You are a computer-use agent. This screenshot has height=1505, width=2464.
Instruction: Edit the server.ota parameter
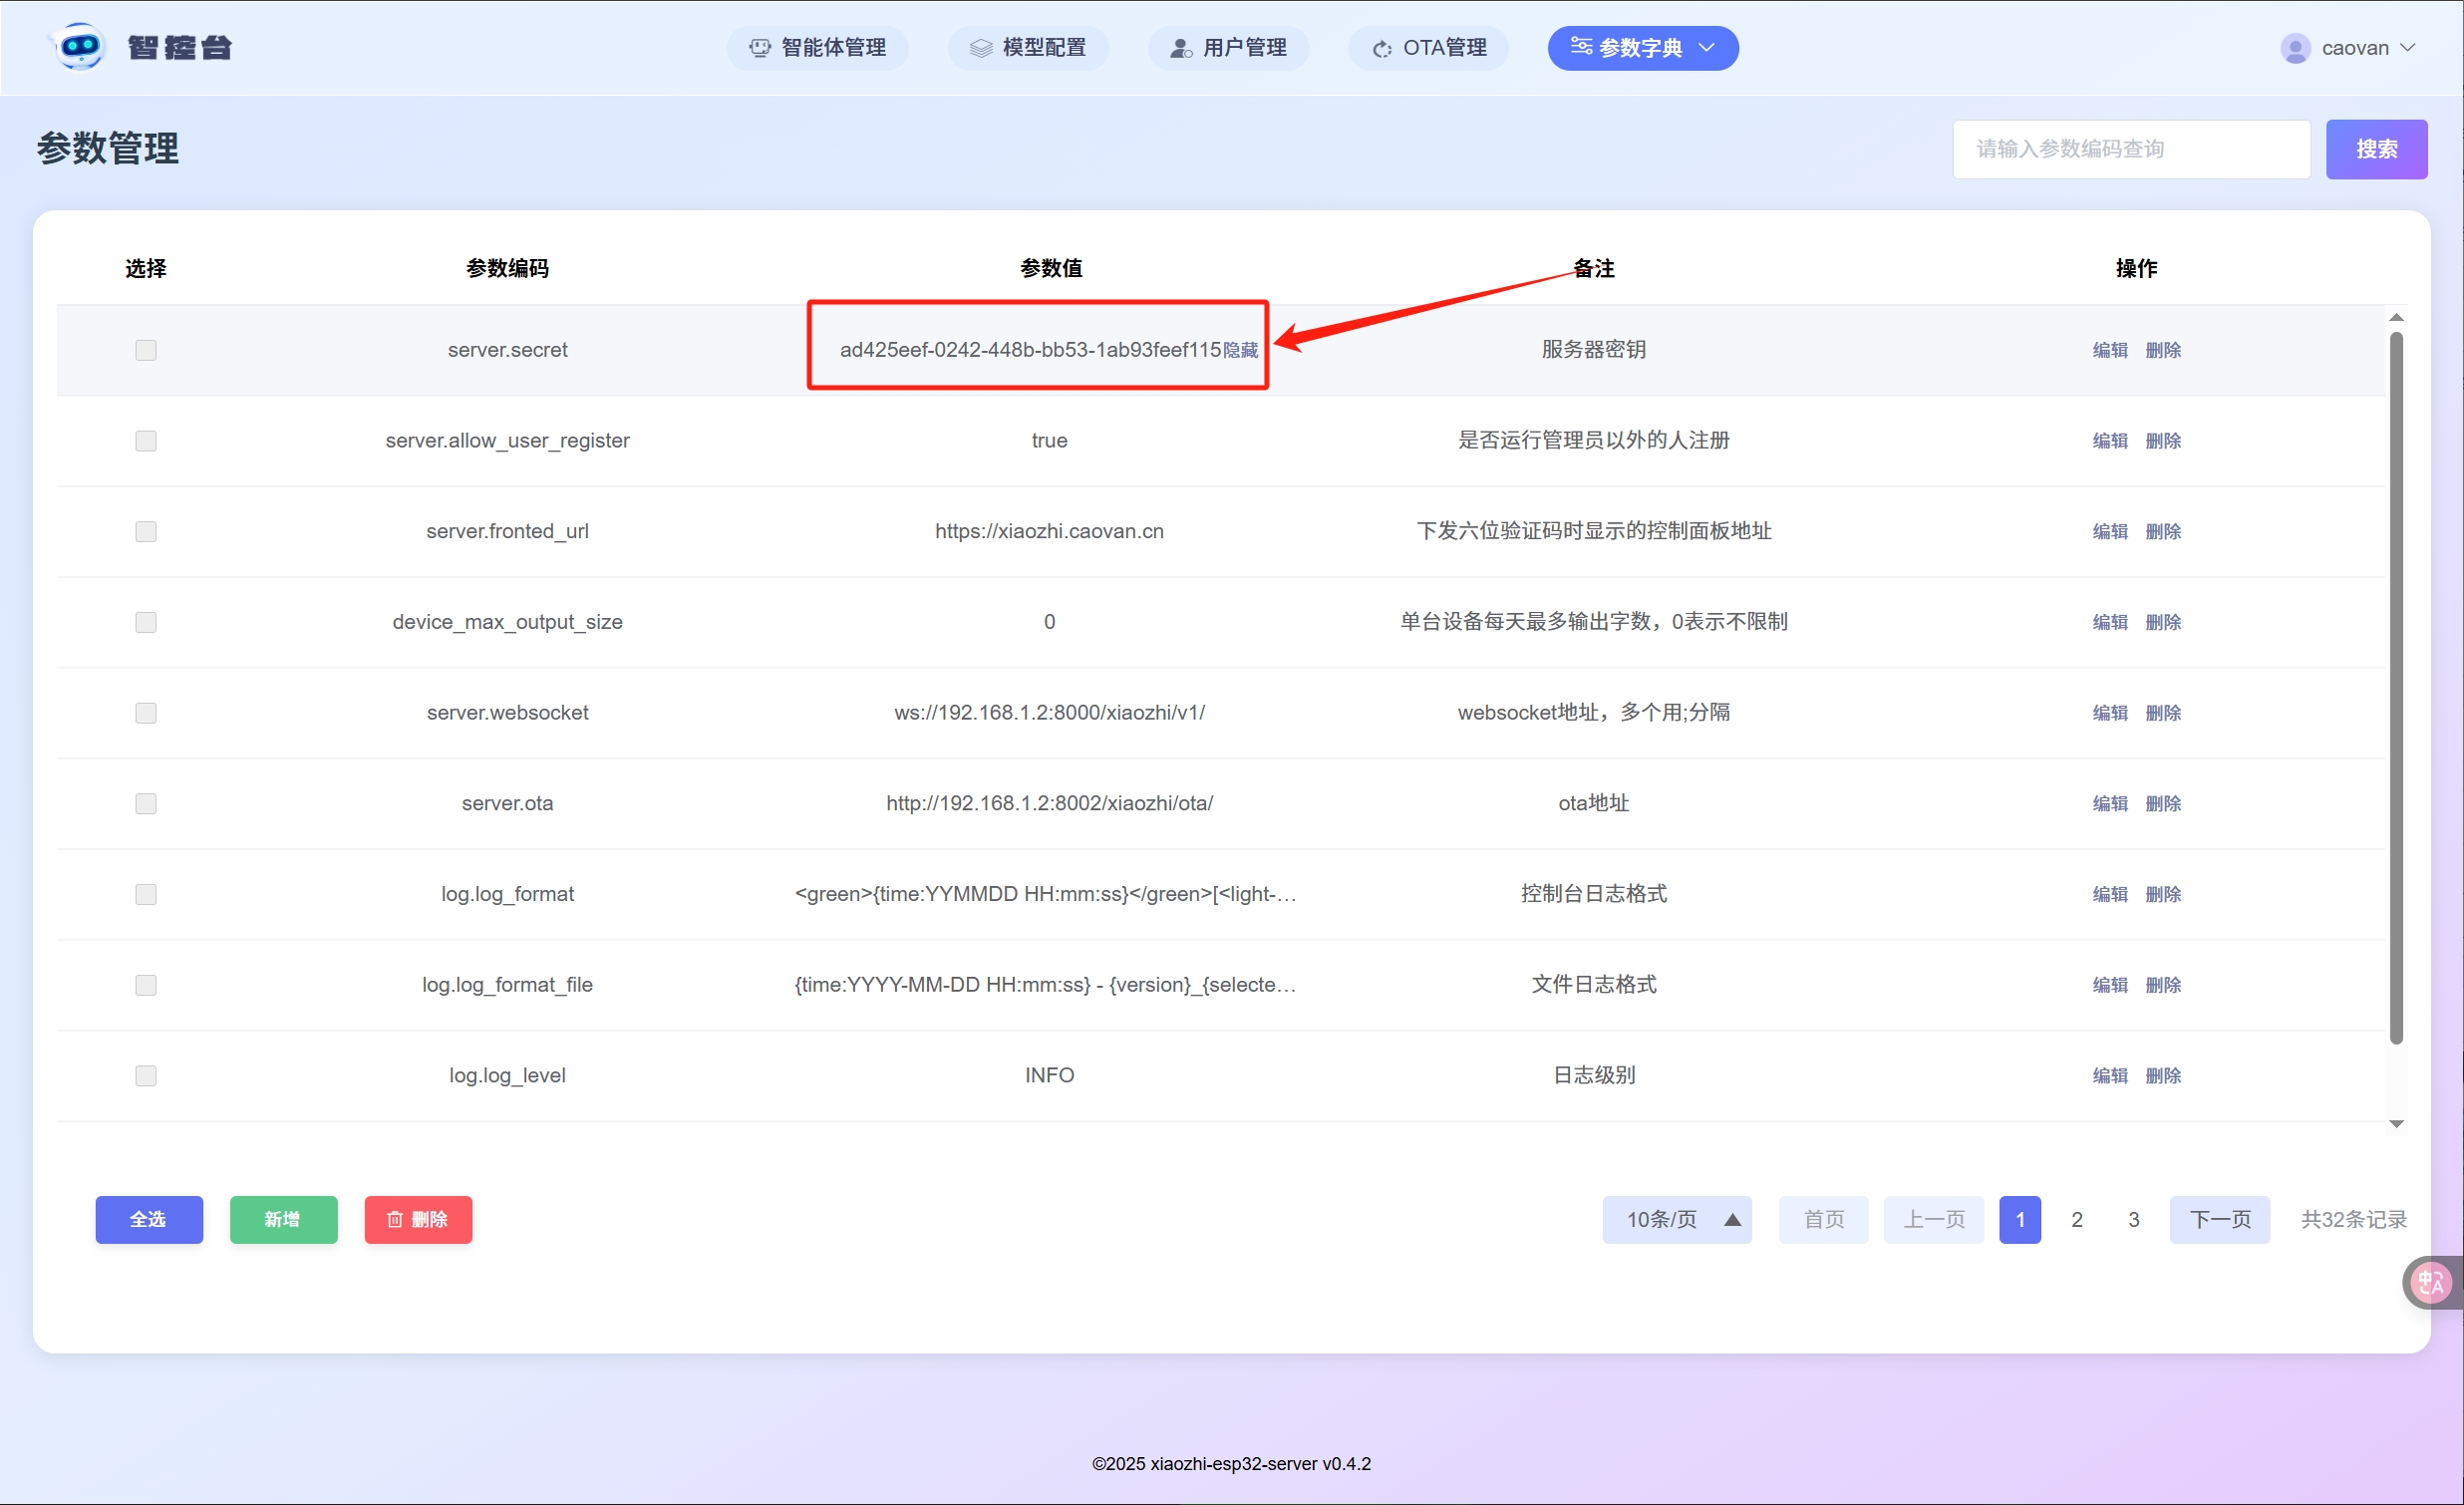[2110, 804]
